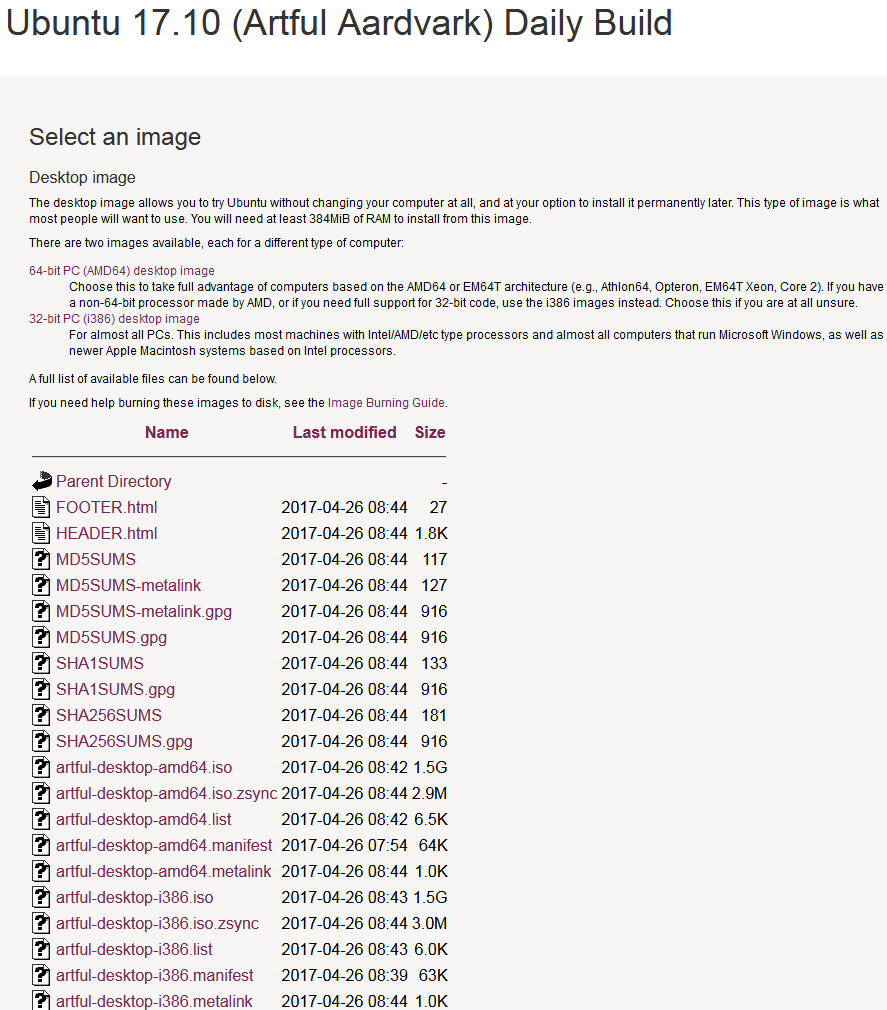Open HEADER.html file link
Screen dimensions: 887x1010
[x=106, y=533]
